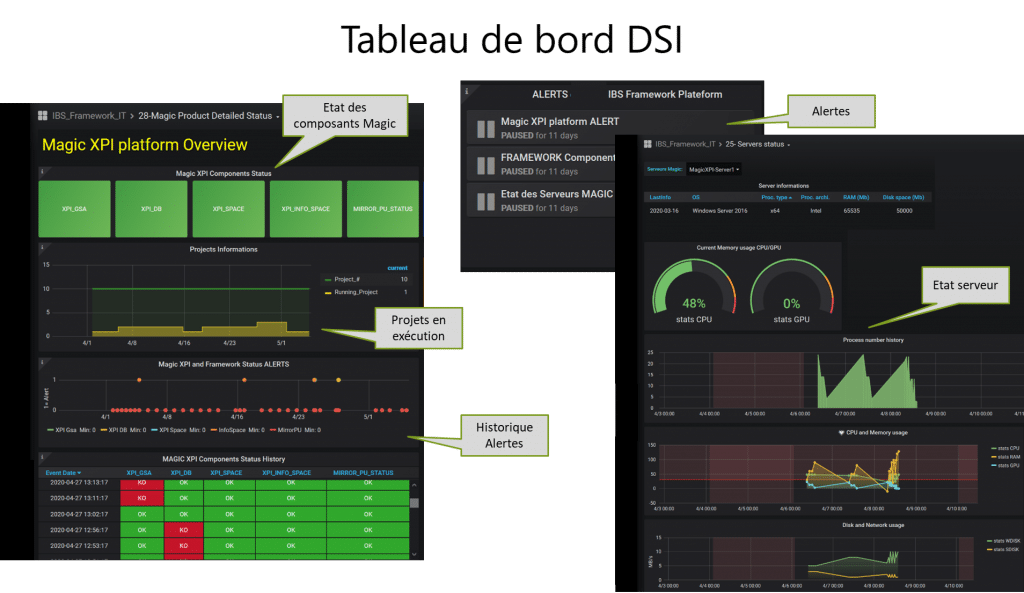The width and height of the screenshot is (1024, 593).
Task: Open IBS_Framework_IT breadcrumb in Servers status window
Action: coord(685,144)
